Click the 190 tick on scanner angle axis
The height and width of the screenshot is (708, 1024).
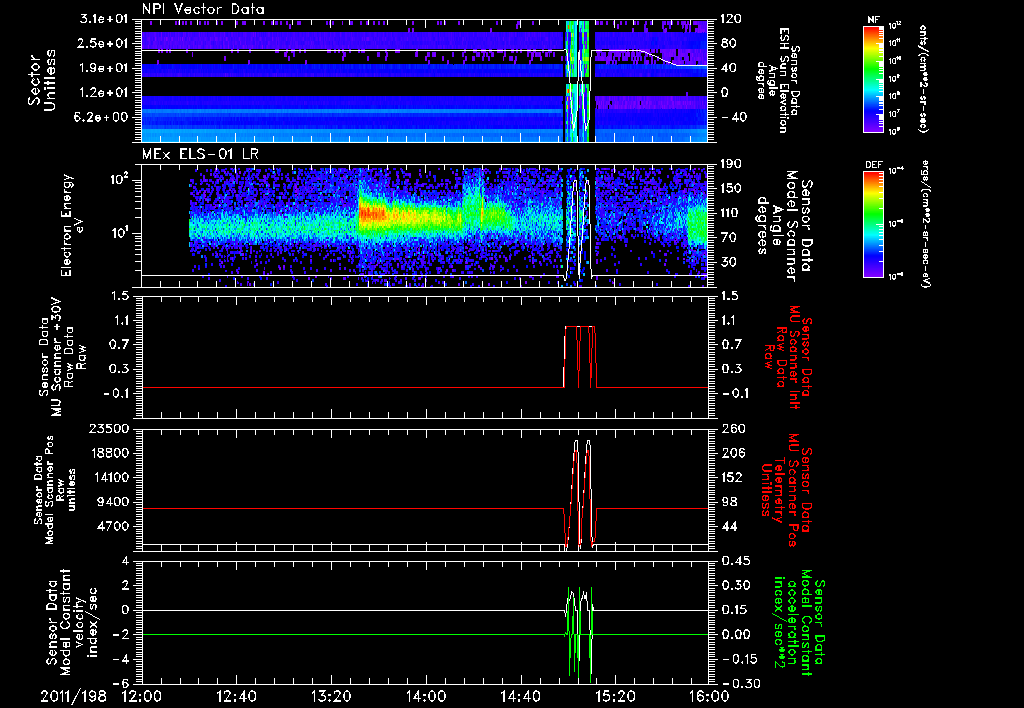tap(730, 164)
